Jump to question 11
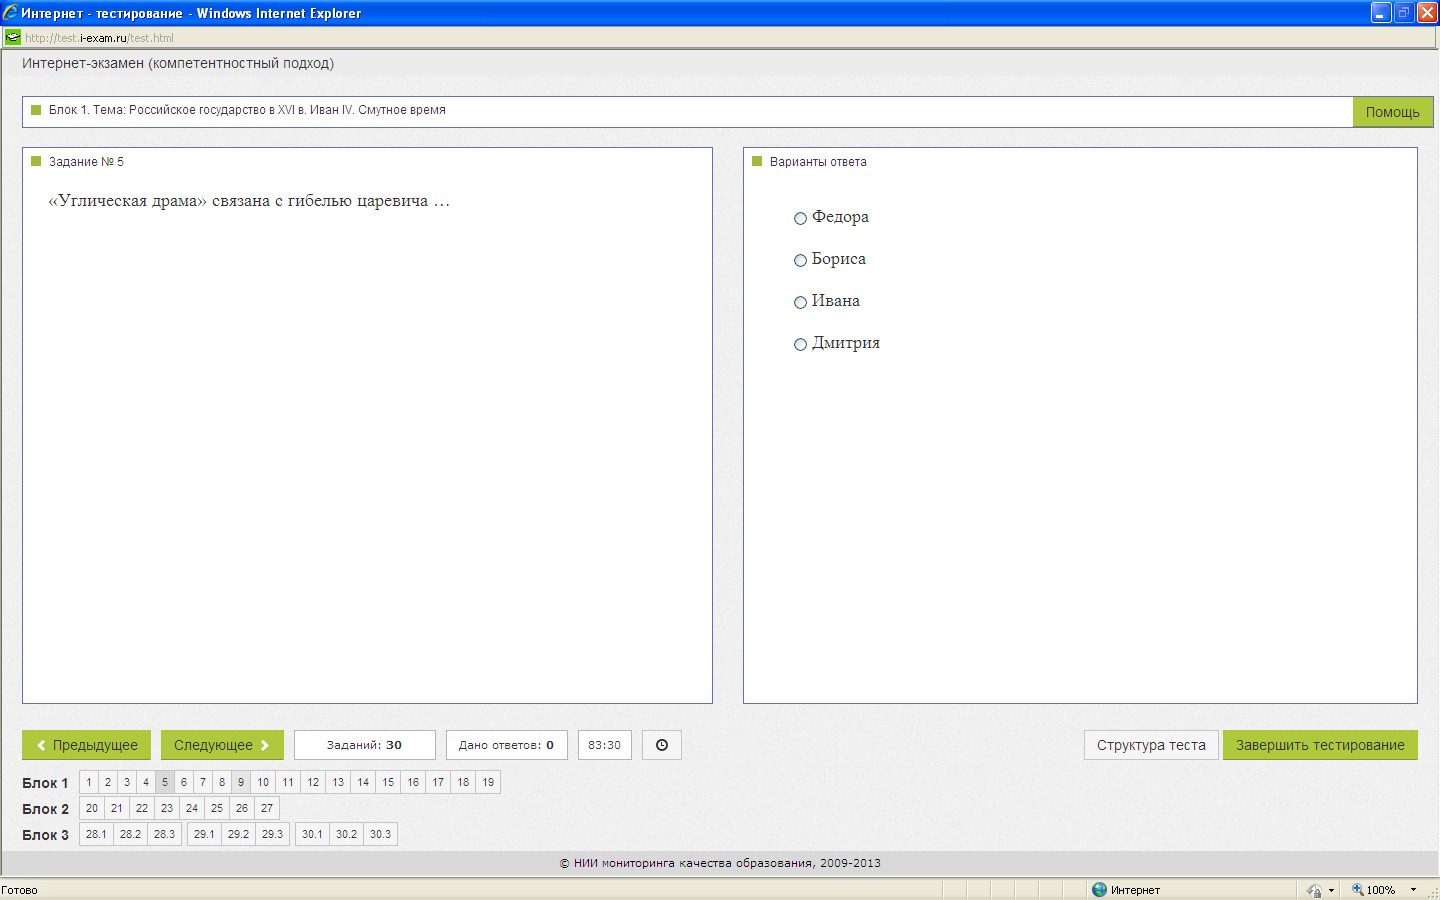This screenshot has width=1440, height=900. point(288,782)
